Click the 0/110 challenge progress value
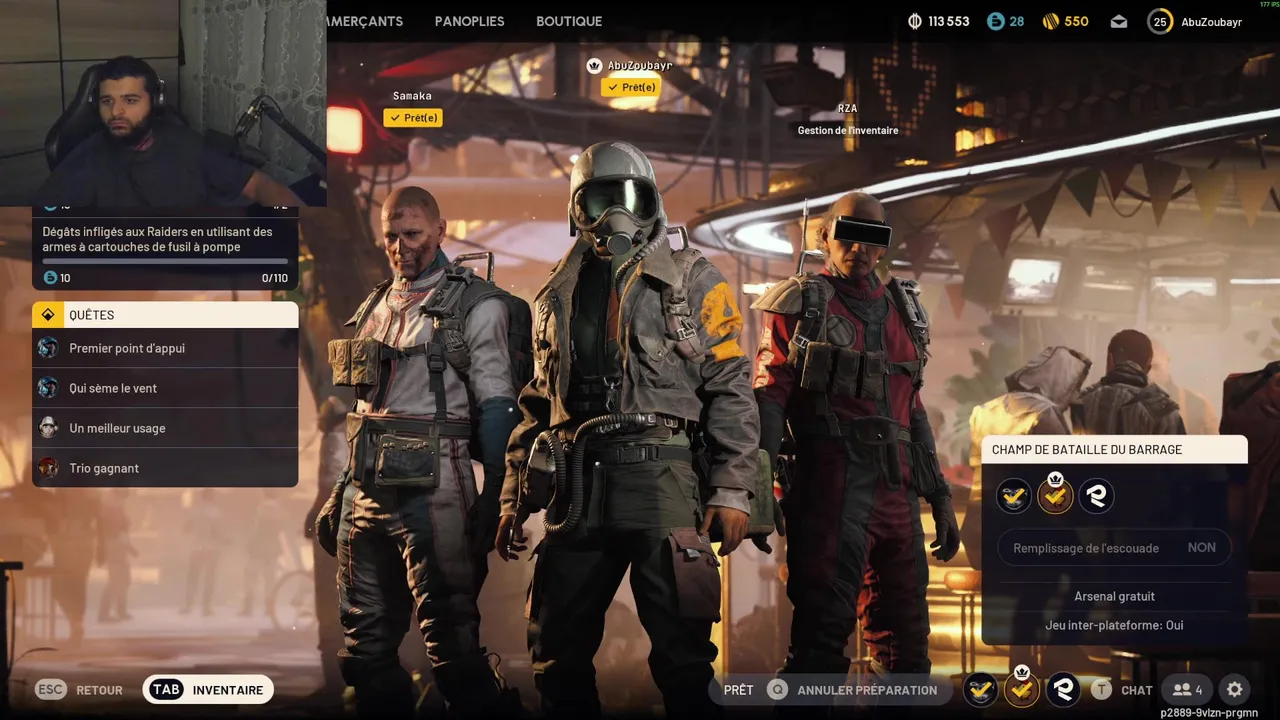1280x720 pixels. 274,278
